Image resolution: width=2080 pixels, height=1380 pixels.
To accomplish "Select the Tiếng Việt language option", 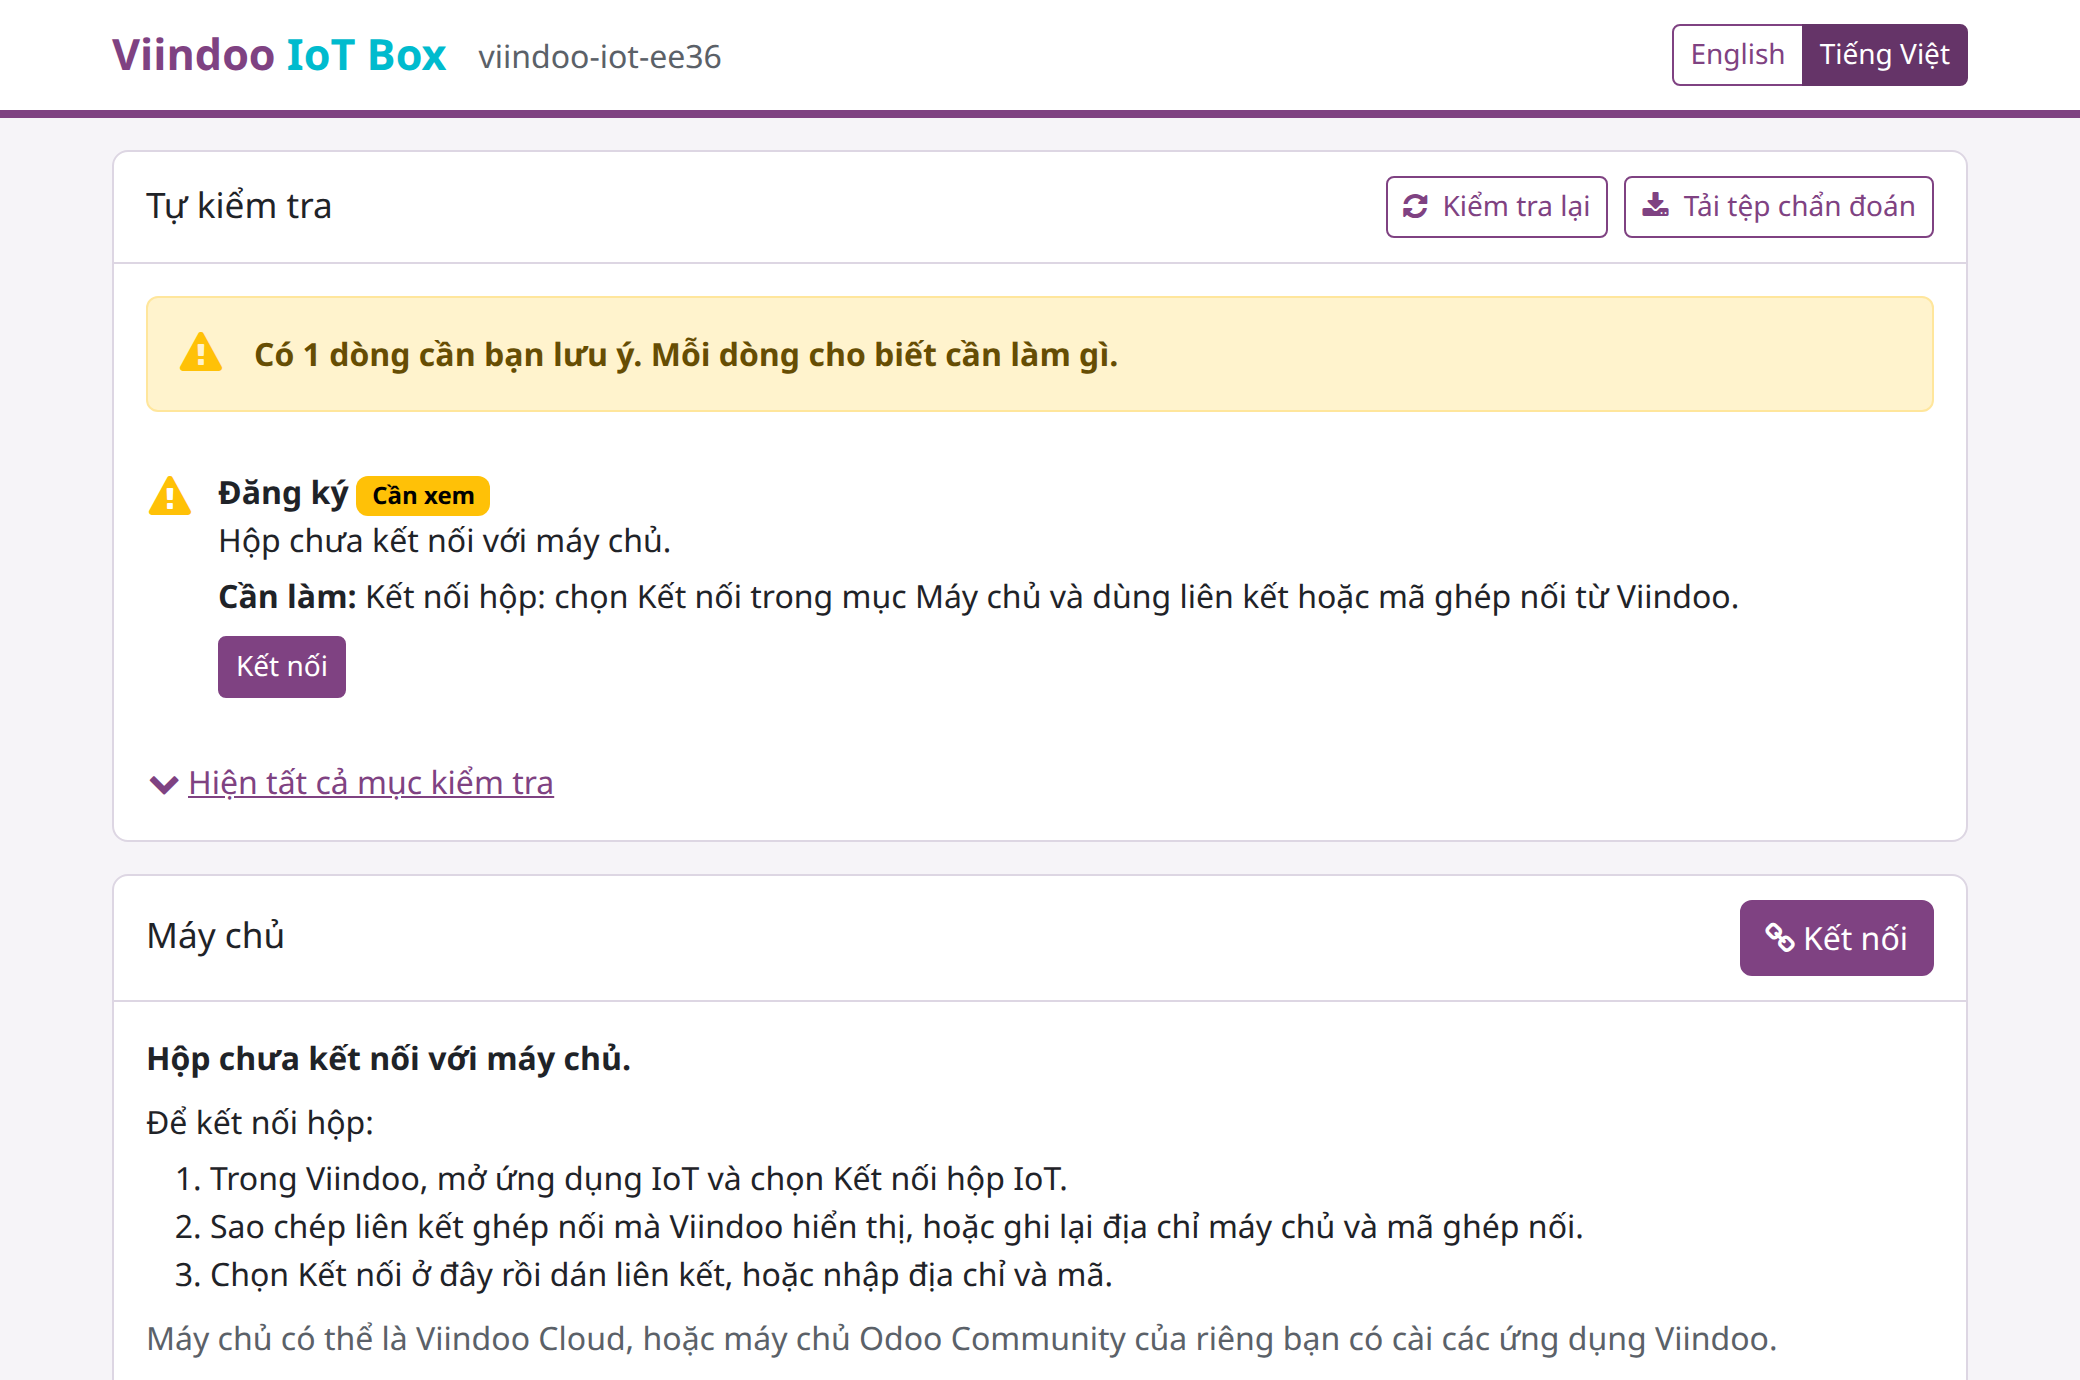I will click(x=1884, y=55).
